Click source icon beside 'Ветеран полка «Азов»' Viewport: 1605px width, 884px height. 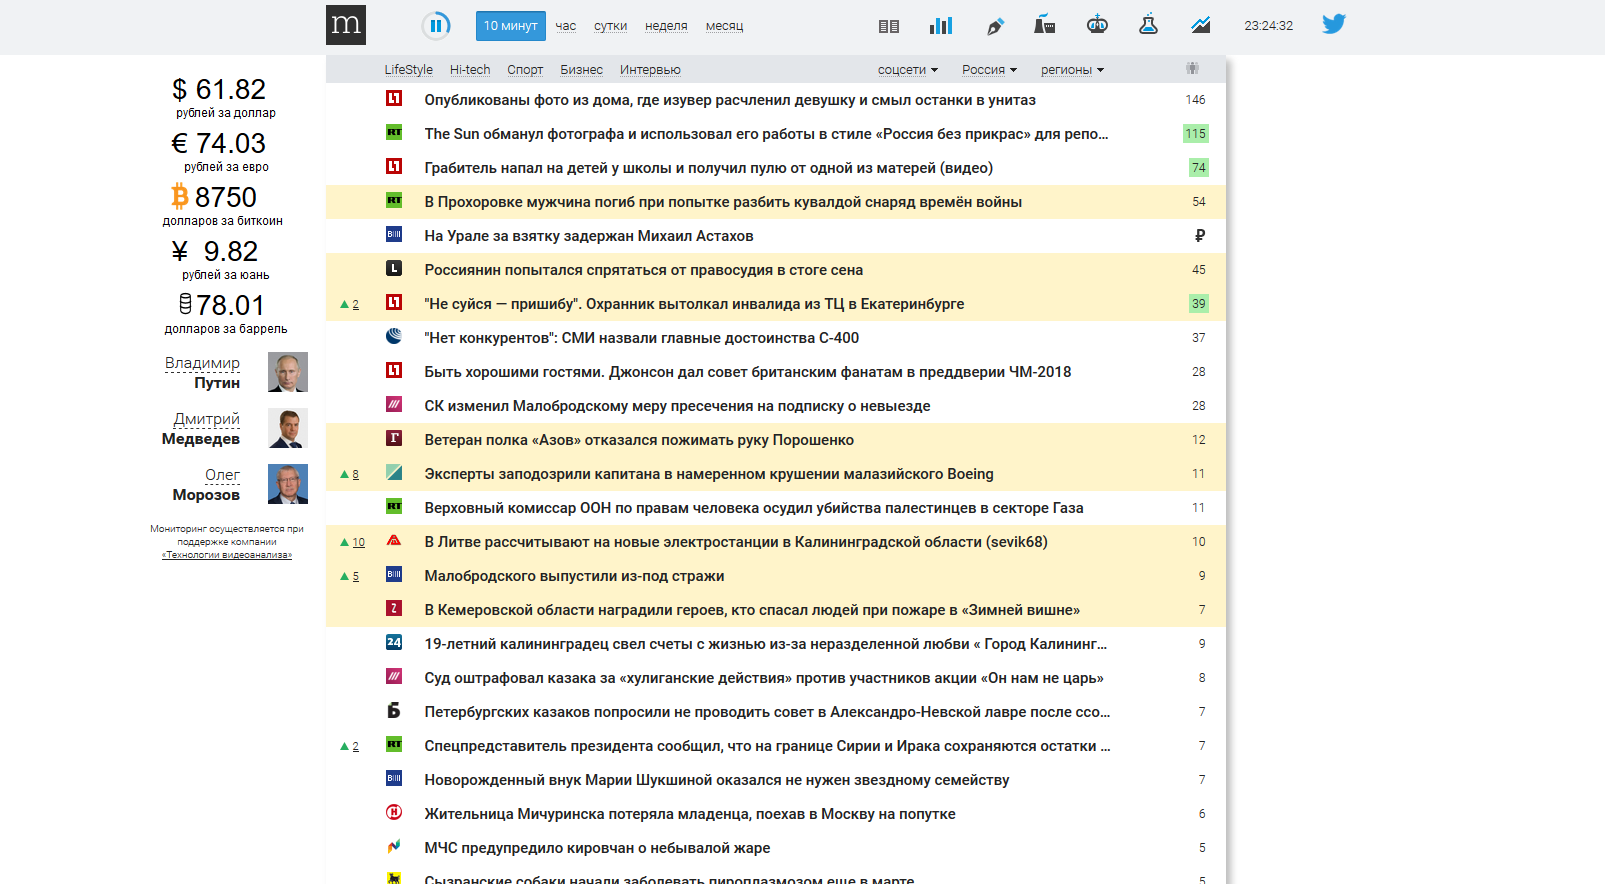[x=394, y=438]
